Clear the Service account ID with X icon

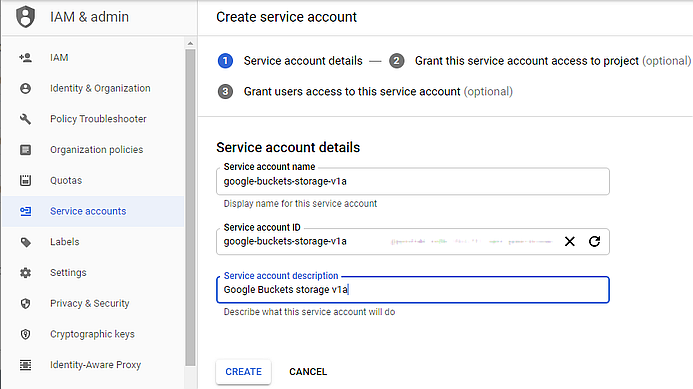click(x=570, y=241)
